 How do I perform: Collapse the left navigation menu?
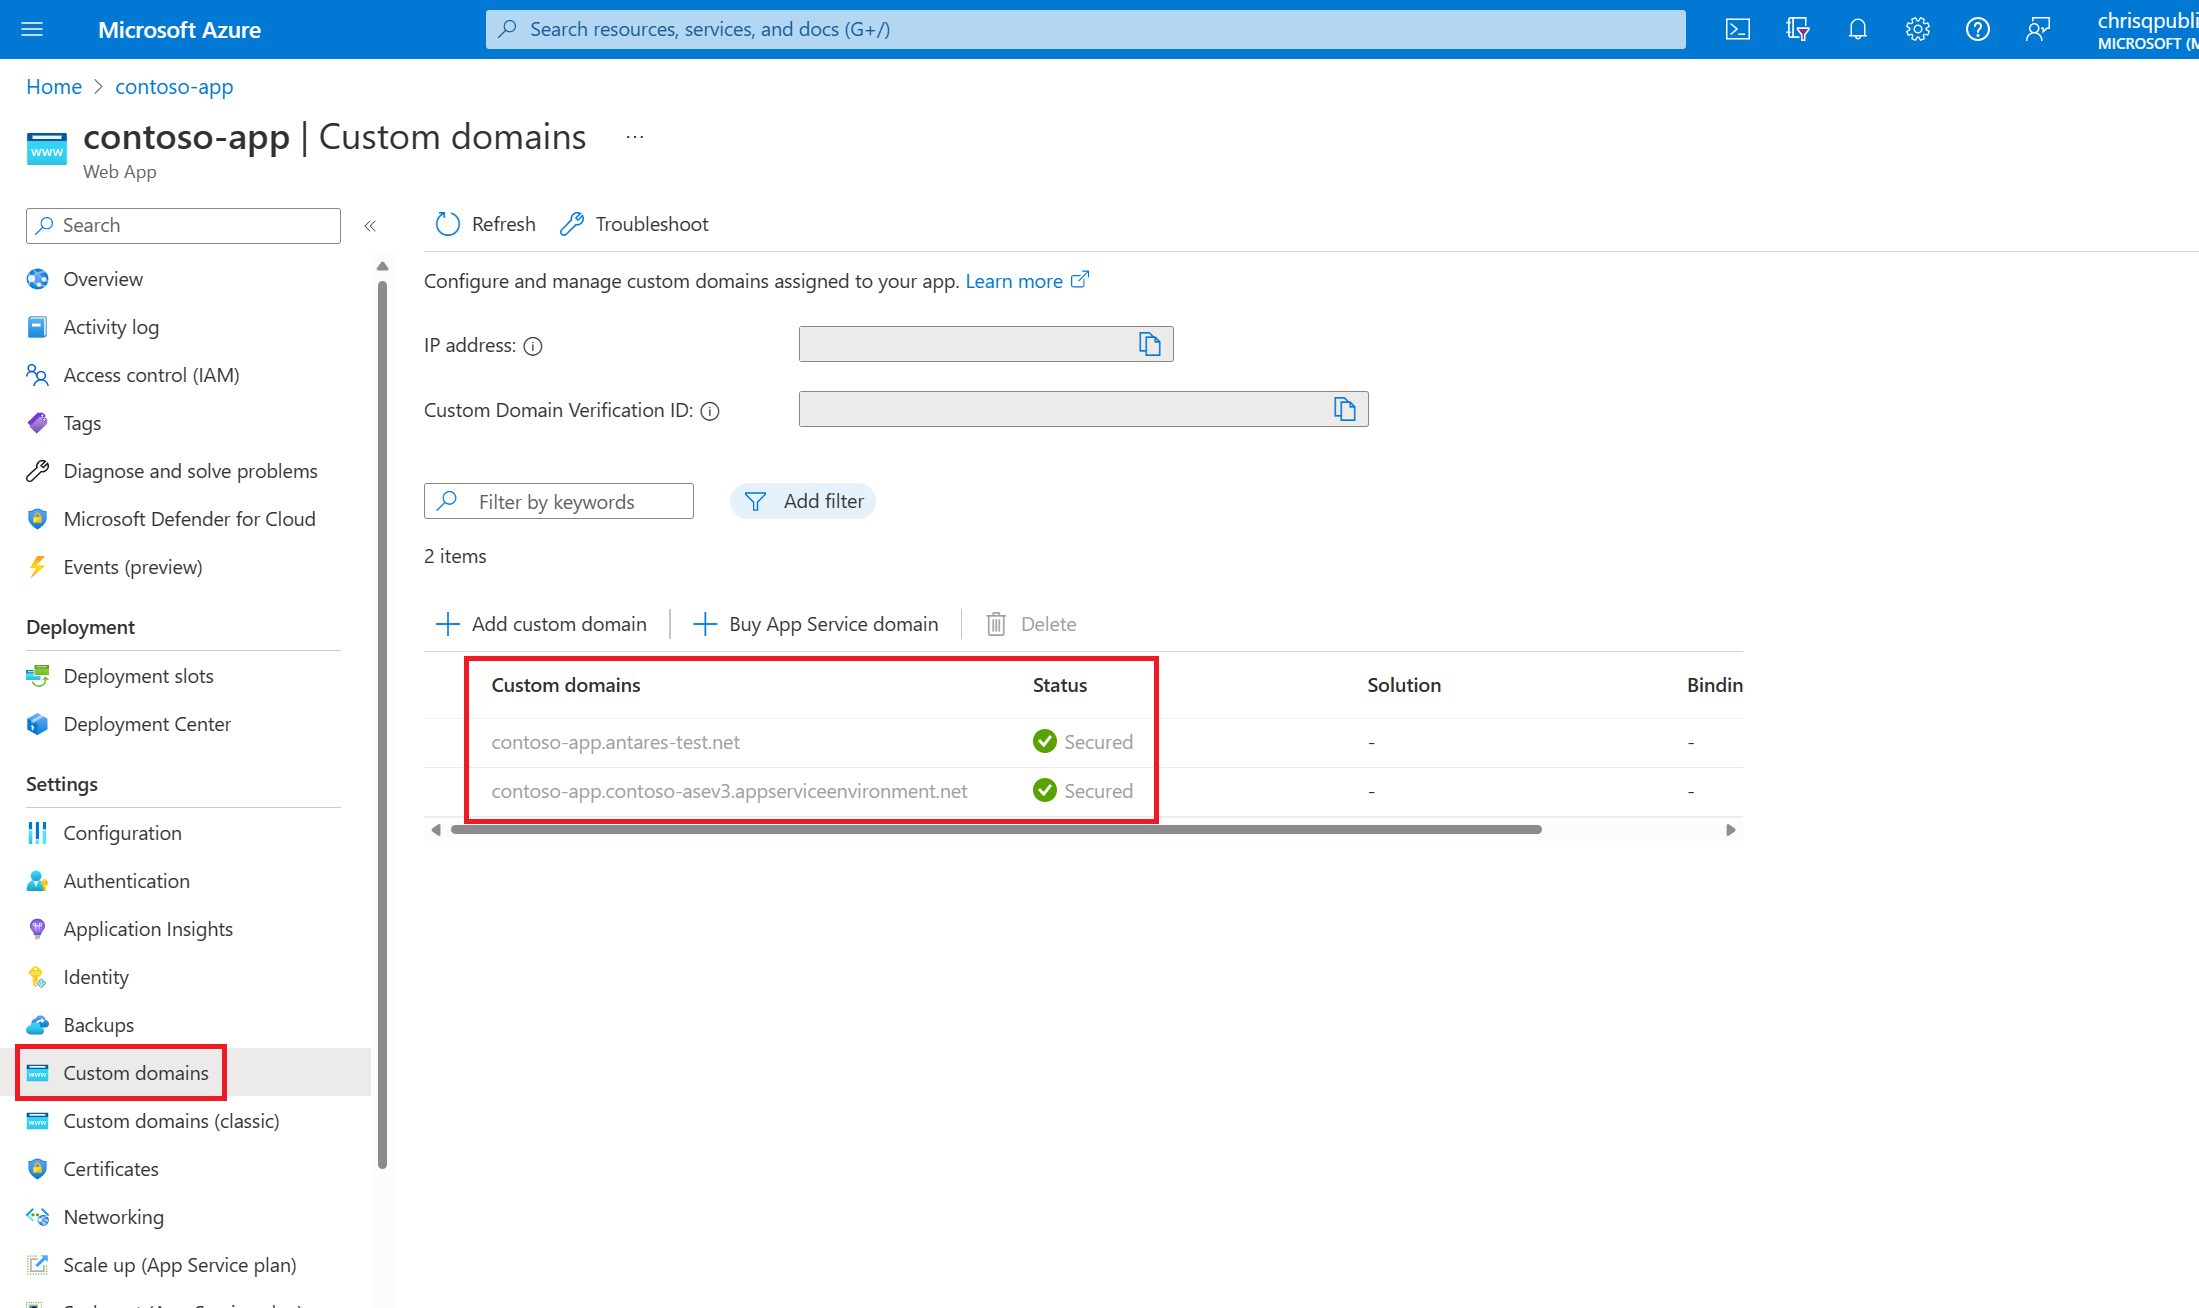click(370, 226)
